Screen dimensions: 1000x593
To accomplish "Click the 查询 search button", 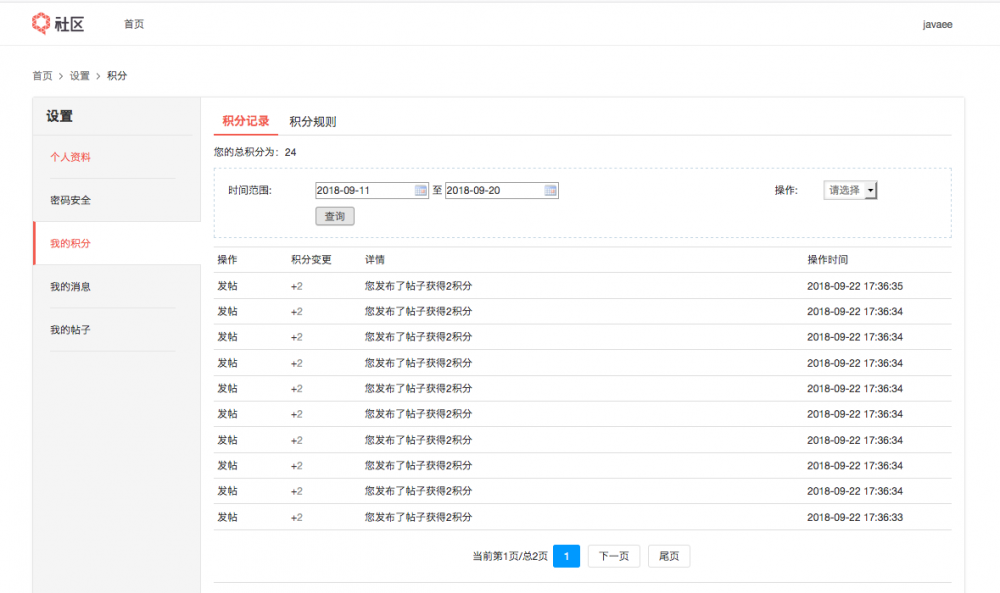I will point(334,216).
